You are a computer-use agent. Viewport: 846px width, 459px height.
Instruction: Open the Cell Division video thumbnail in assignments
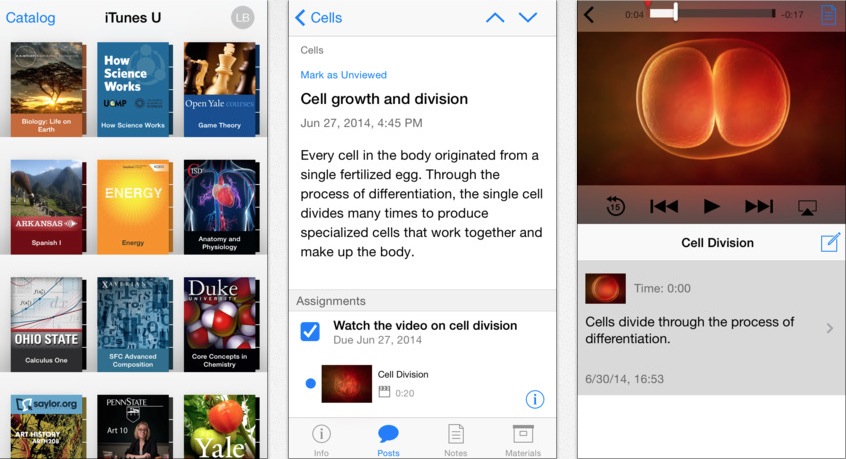tap(346, 383)
